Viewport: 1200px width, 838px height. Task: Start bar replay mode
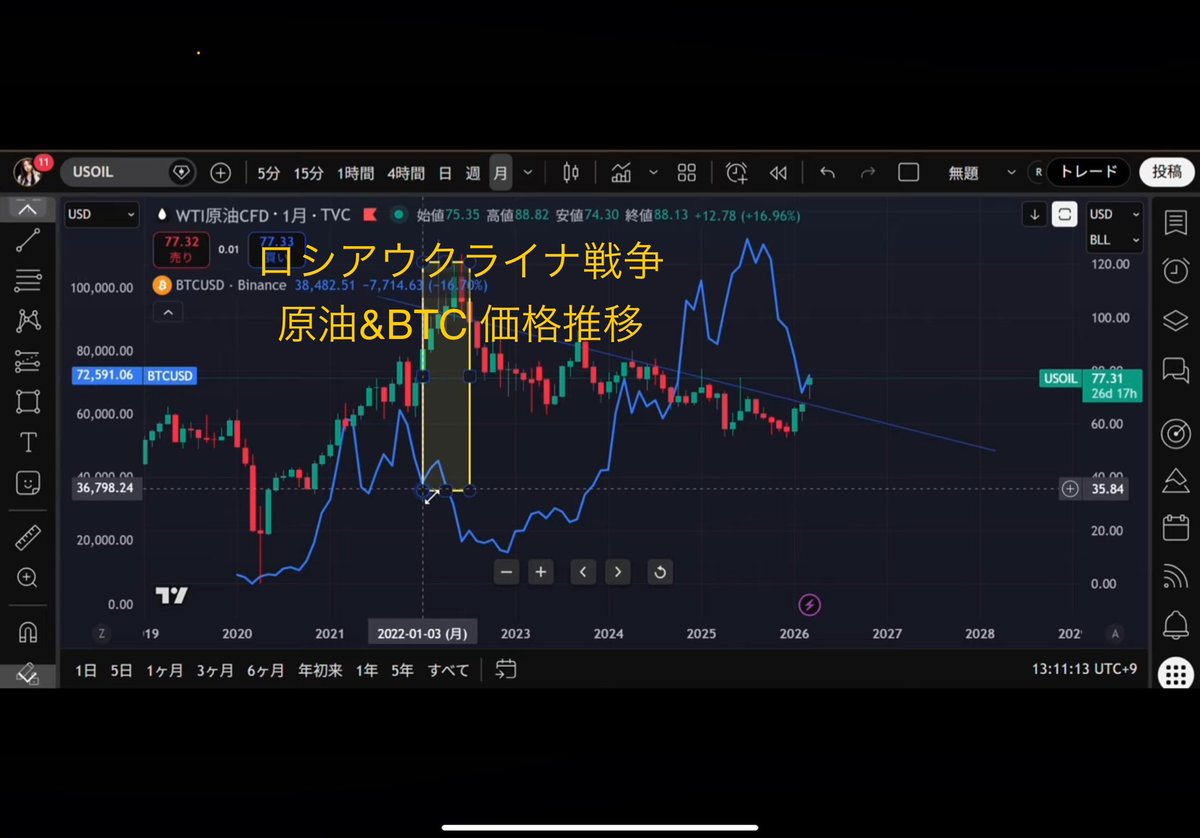pos(778,172)
